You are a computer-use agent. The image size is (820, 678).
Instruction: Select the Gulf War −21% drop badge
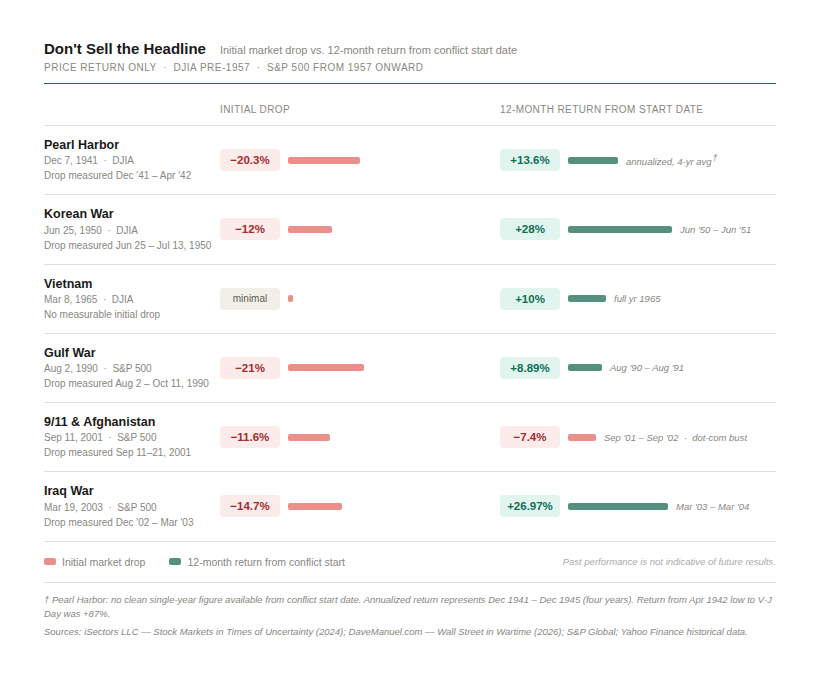[250, 368]
